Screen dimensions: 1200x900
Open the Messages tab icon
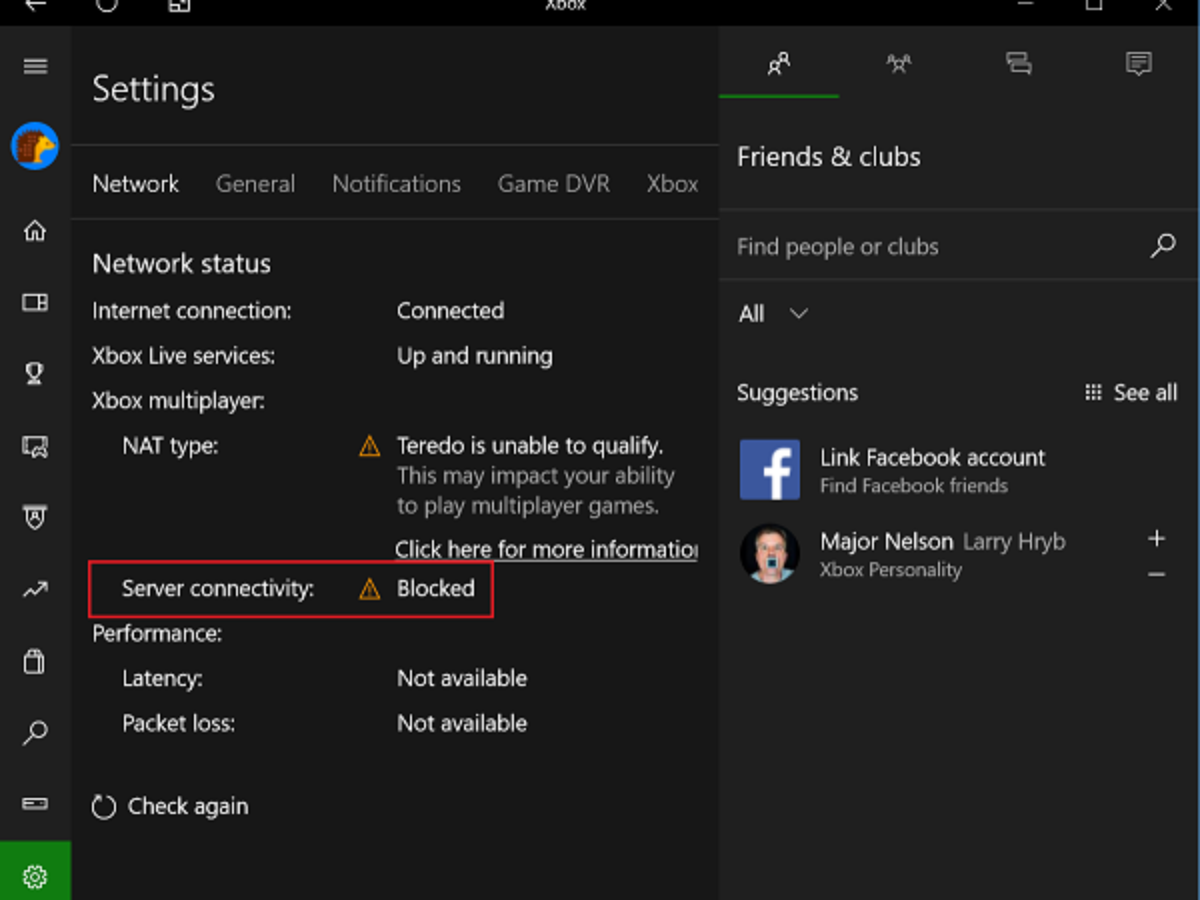point(1018,65)
